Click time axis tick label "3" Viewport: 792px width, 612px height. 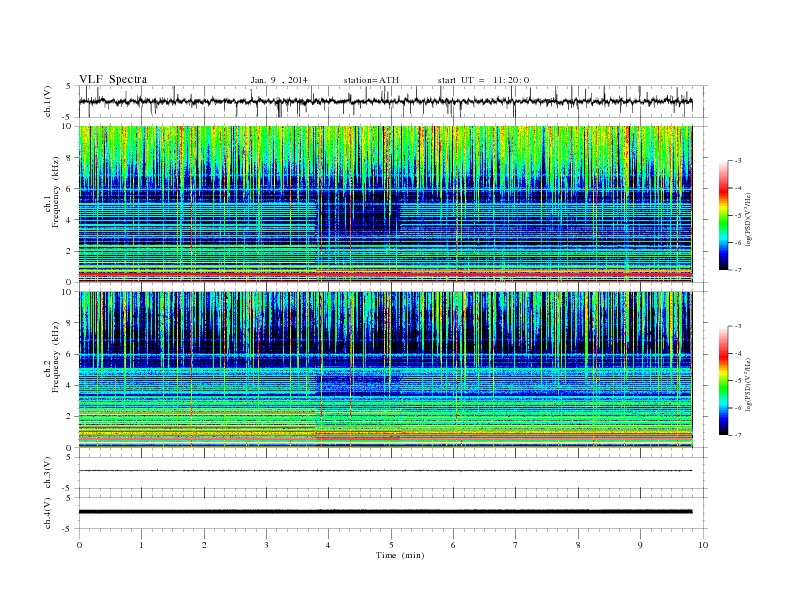click(x=266, y=545)
